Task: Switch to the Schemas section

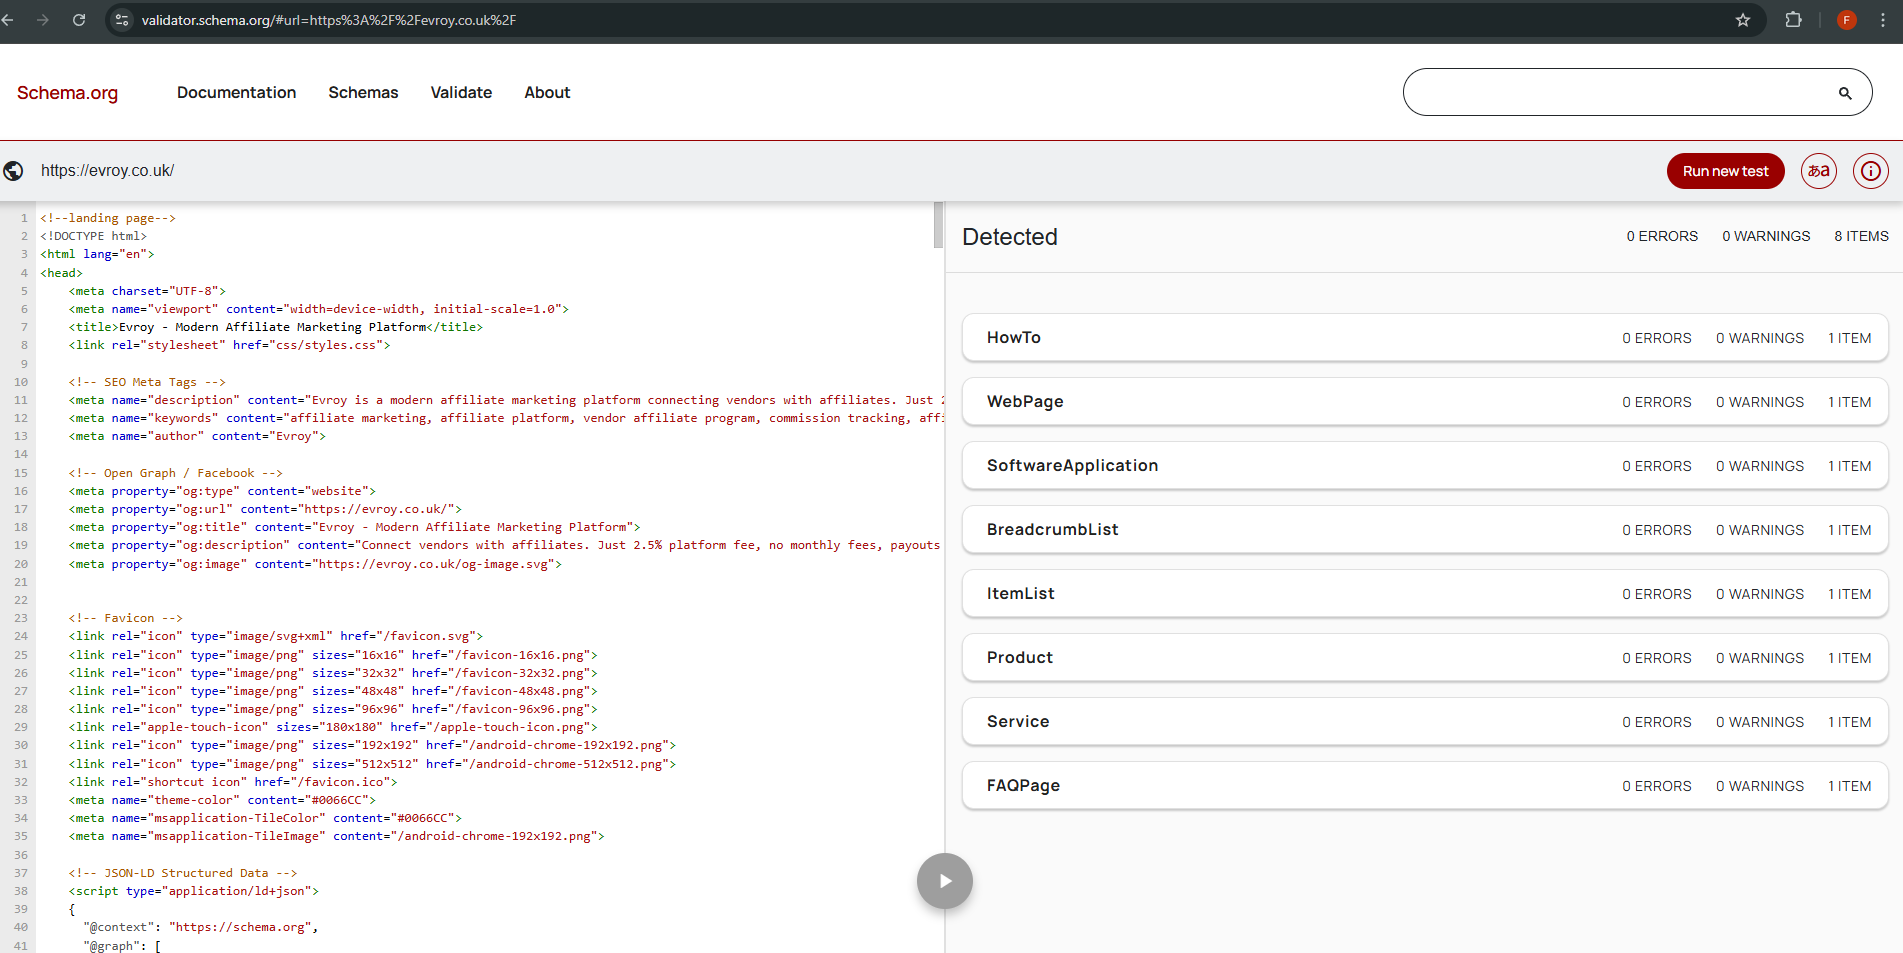Action: pos(363,92)
